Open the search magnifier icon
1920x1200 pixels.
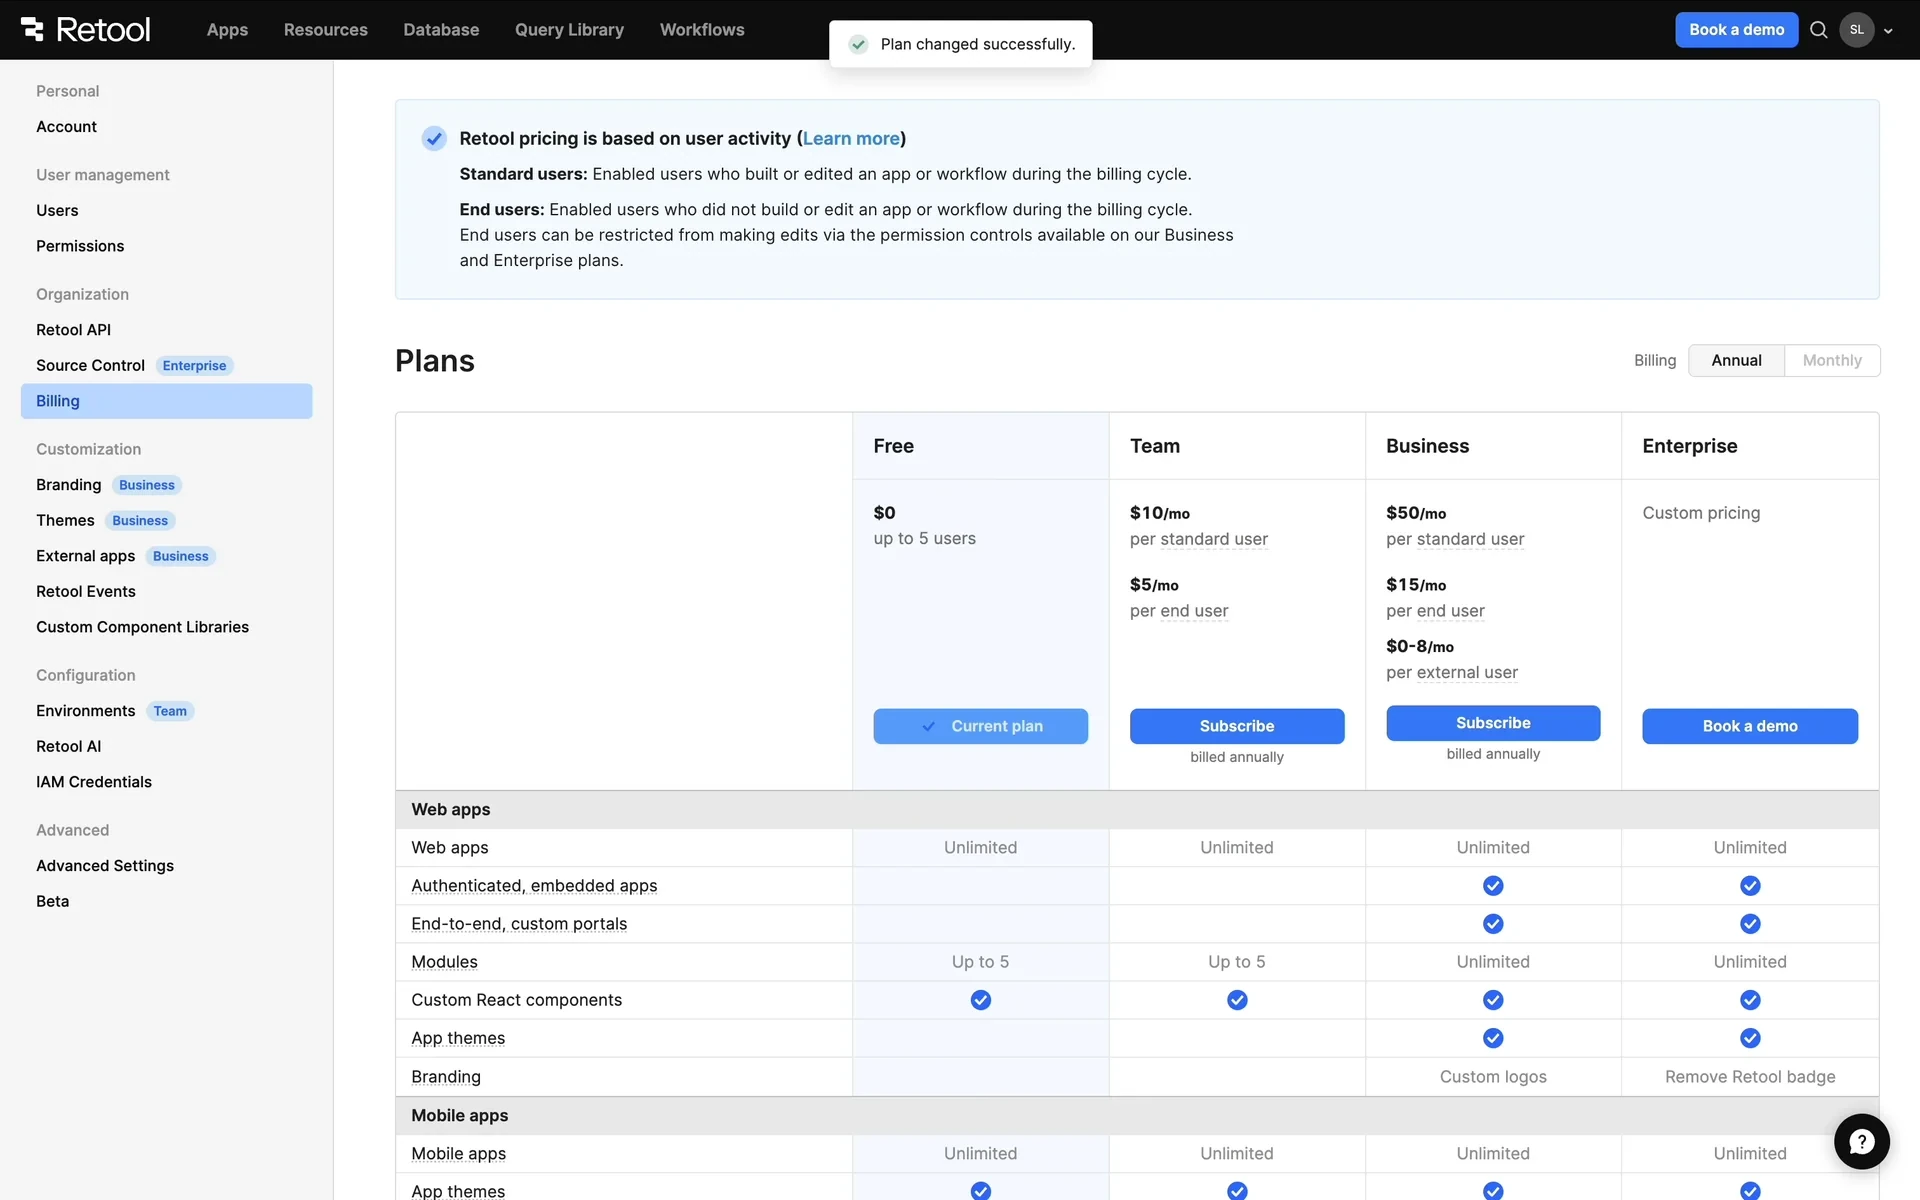[1819, 30]
